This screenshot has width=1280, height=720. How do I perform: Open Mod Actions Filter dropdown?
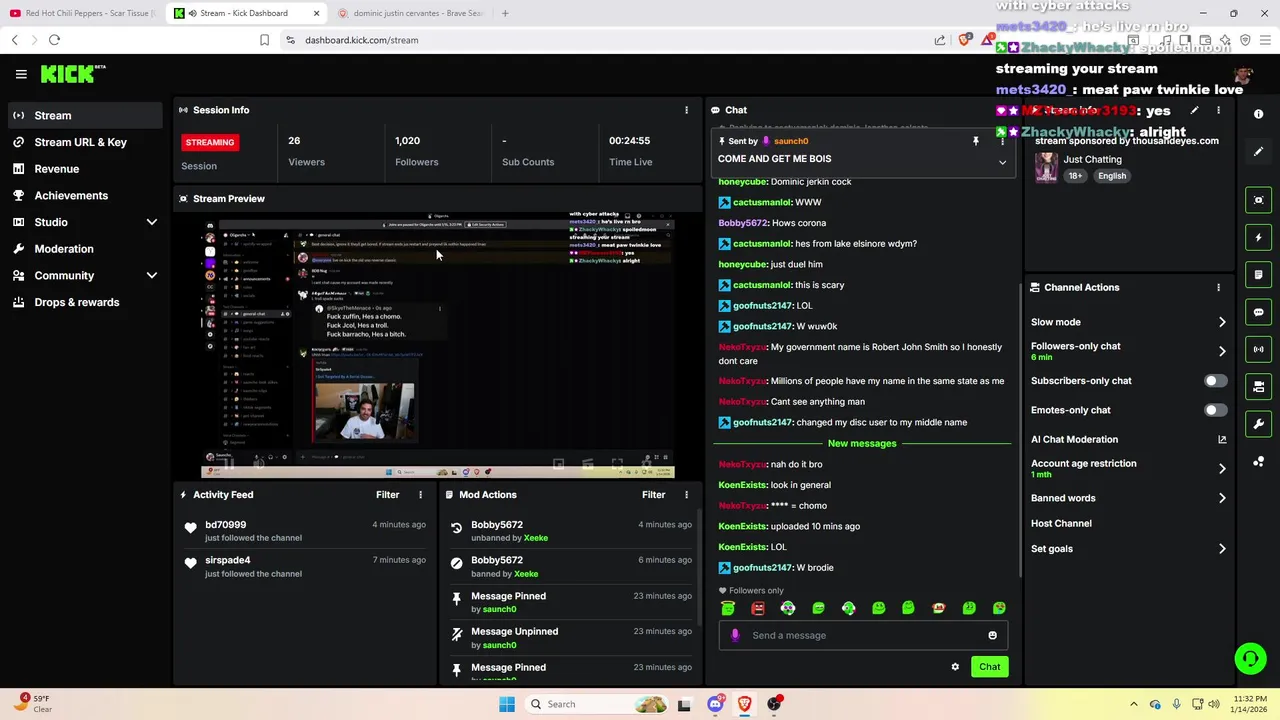click(x=653, y=495)
